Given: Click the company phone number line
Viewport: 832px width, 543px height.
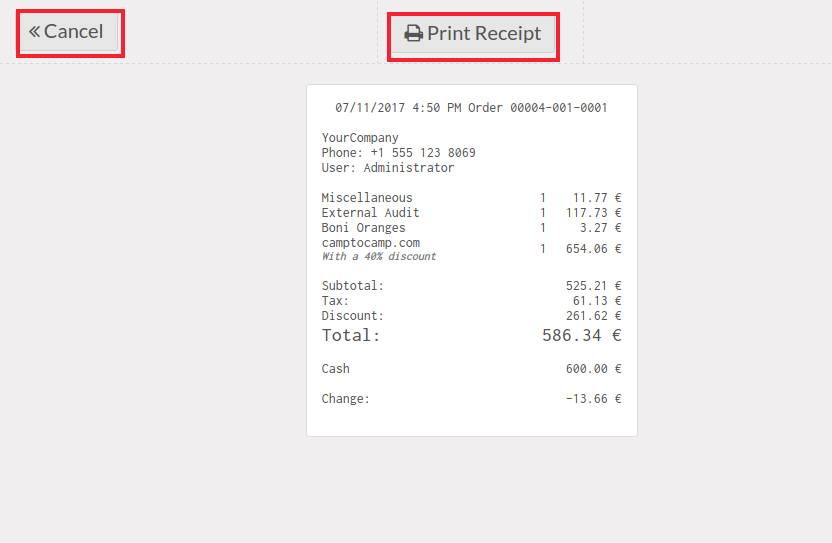Looking at the screenshot, I should (x=398, y=153).
